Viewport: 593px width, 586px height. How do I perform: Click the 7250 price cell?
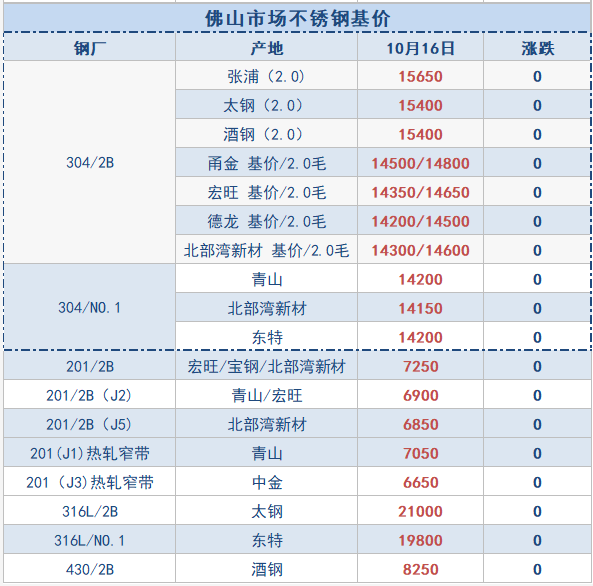click(420, 366)
